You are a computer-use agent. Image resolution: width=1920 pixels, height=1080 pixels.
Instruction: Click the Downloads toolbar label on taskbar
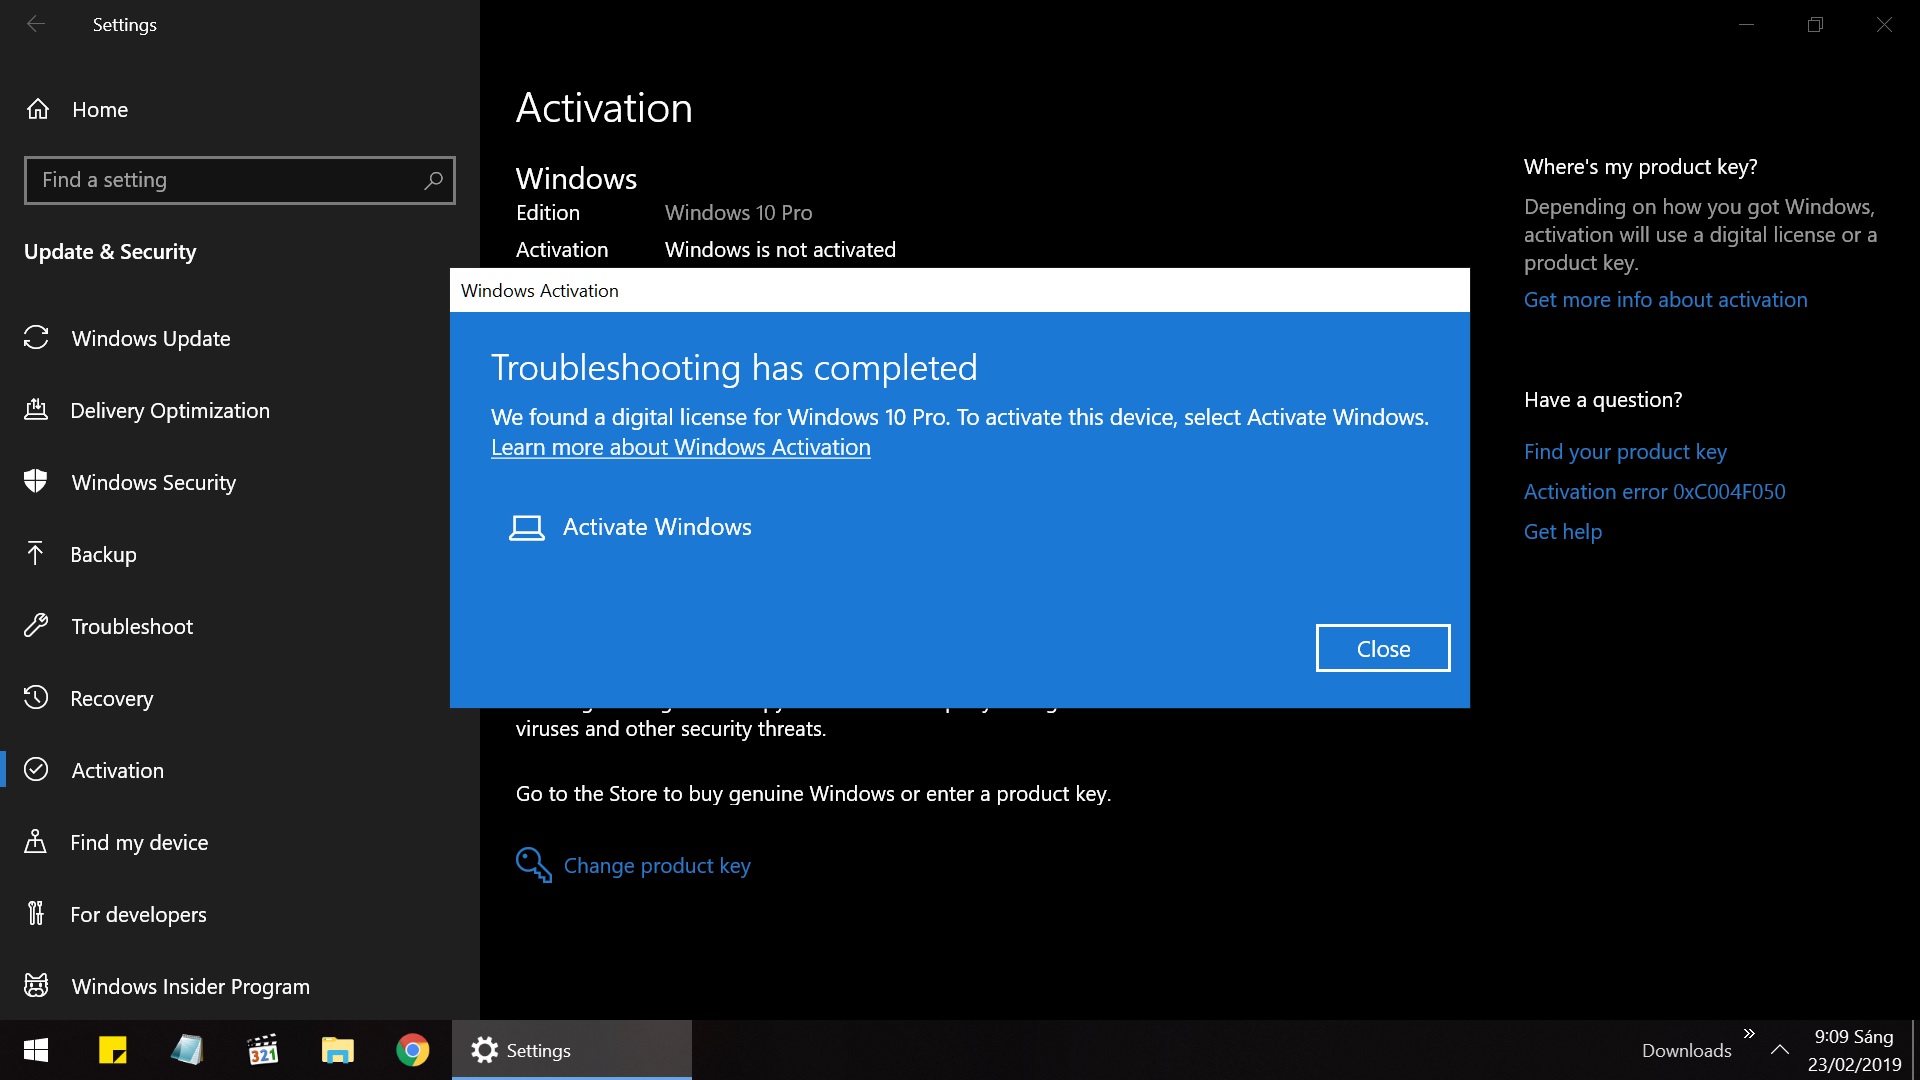pos(1686,1050)
